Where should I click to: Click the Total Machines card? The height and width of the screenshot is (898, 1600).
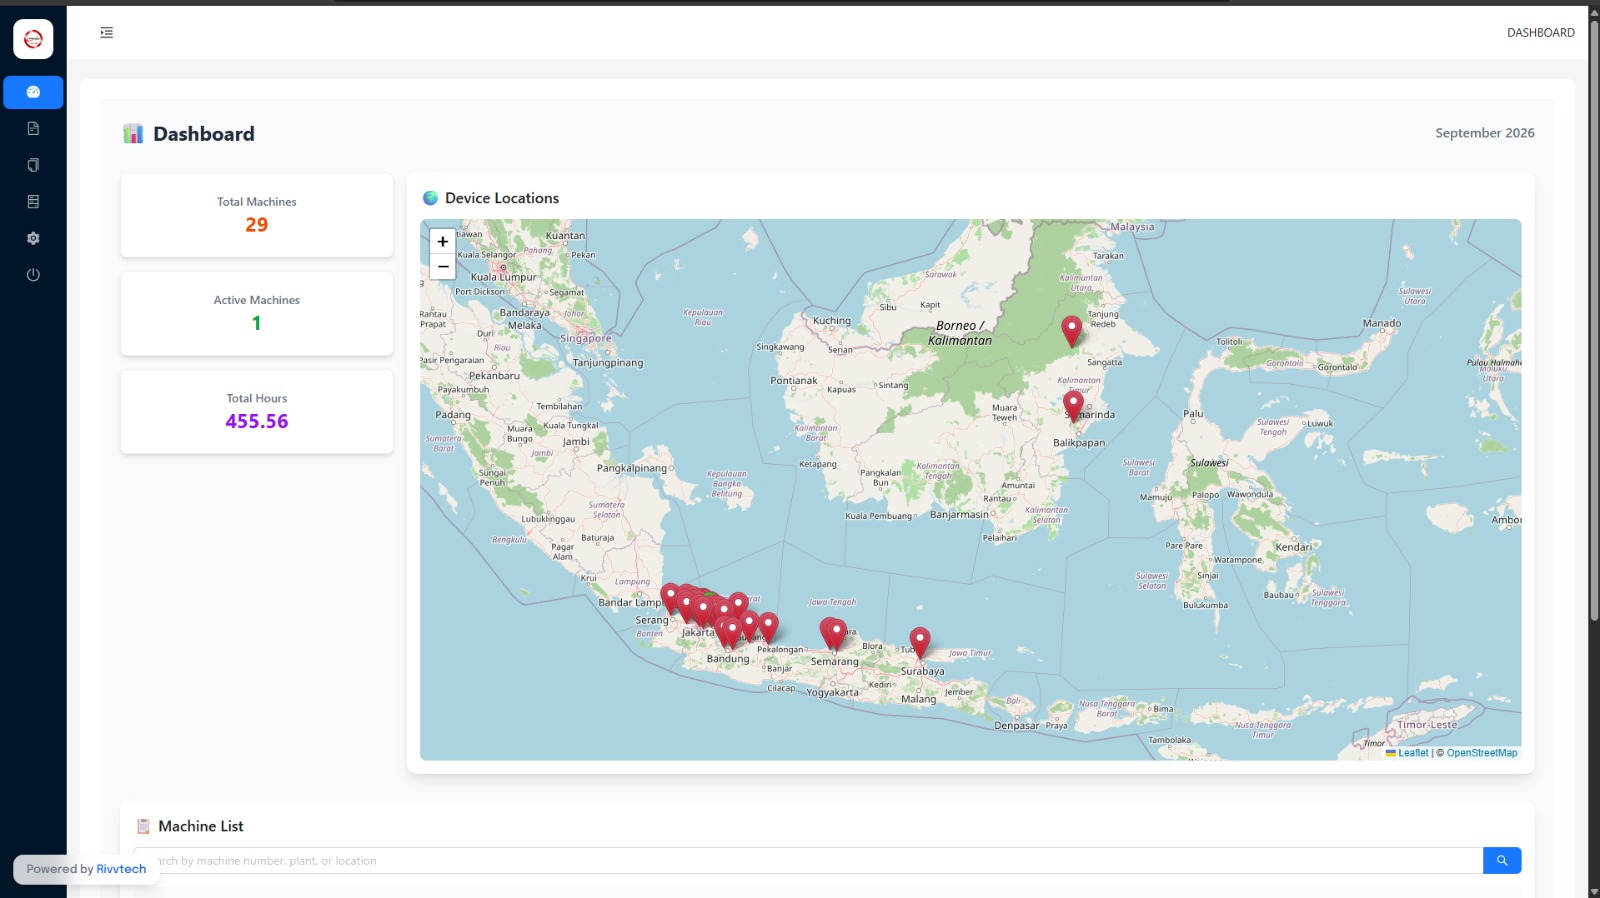coord(257,215)
